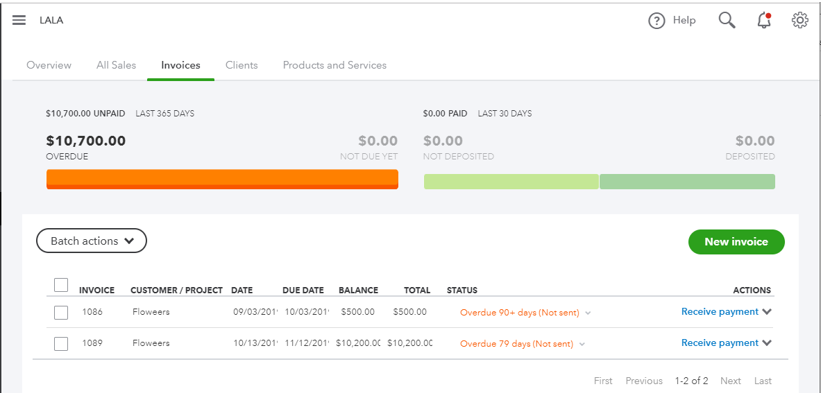Viewport: 822px width, 393px height.
Task: Go to the First page
Action: click(603, 381)
